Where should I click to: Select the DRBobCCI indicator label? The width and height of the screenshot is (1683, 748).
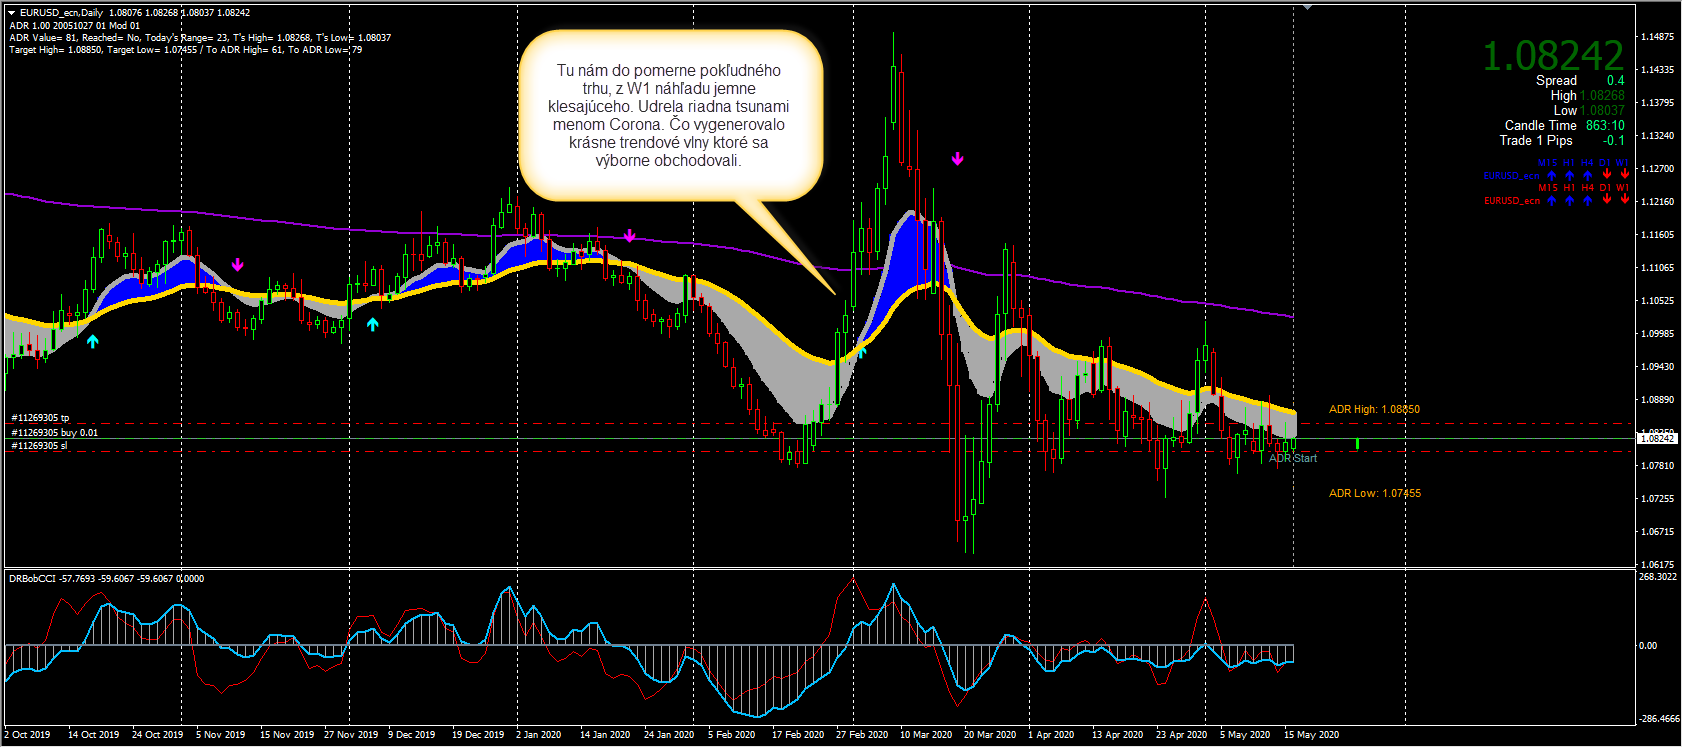[x=33, y=579]
